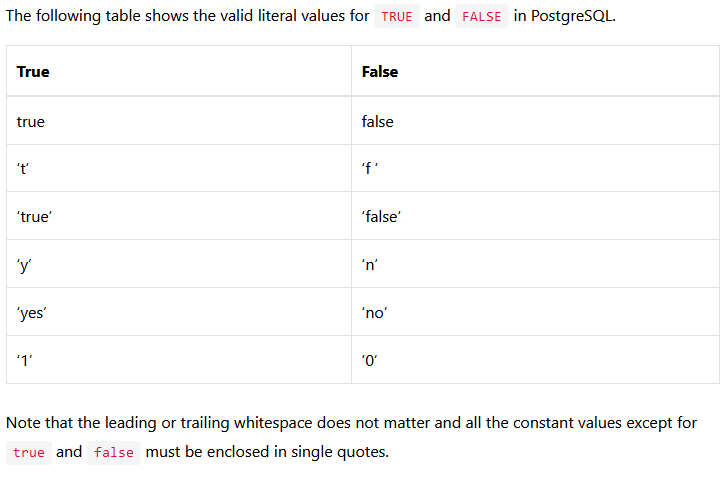Click the 'f' table cell

click(x=369, y=169)
